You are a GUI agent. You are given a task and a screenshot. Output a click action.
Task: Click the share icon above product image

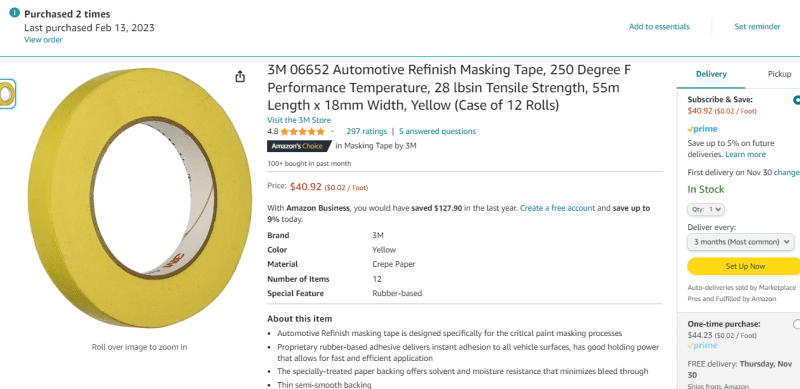coord(240,77)
